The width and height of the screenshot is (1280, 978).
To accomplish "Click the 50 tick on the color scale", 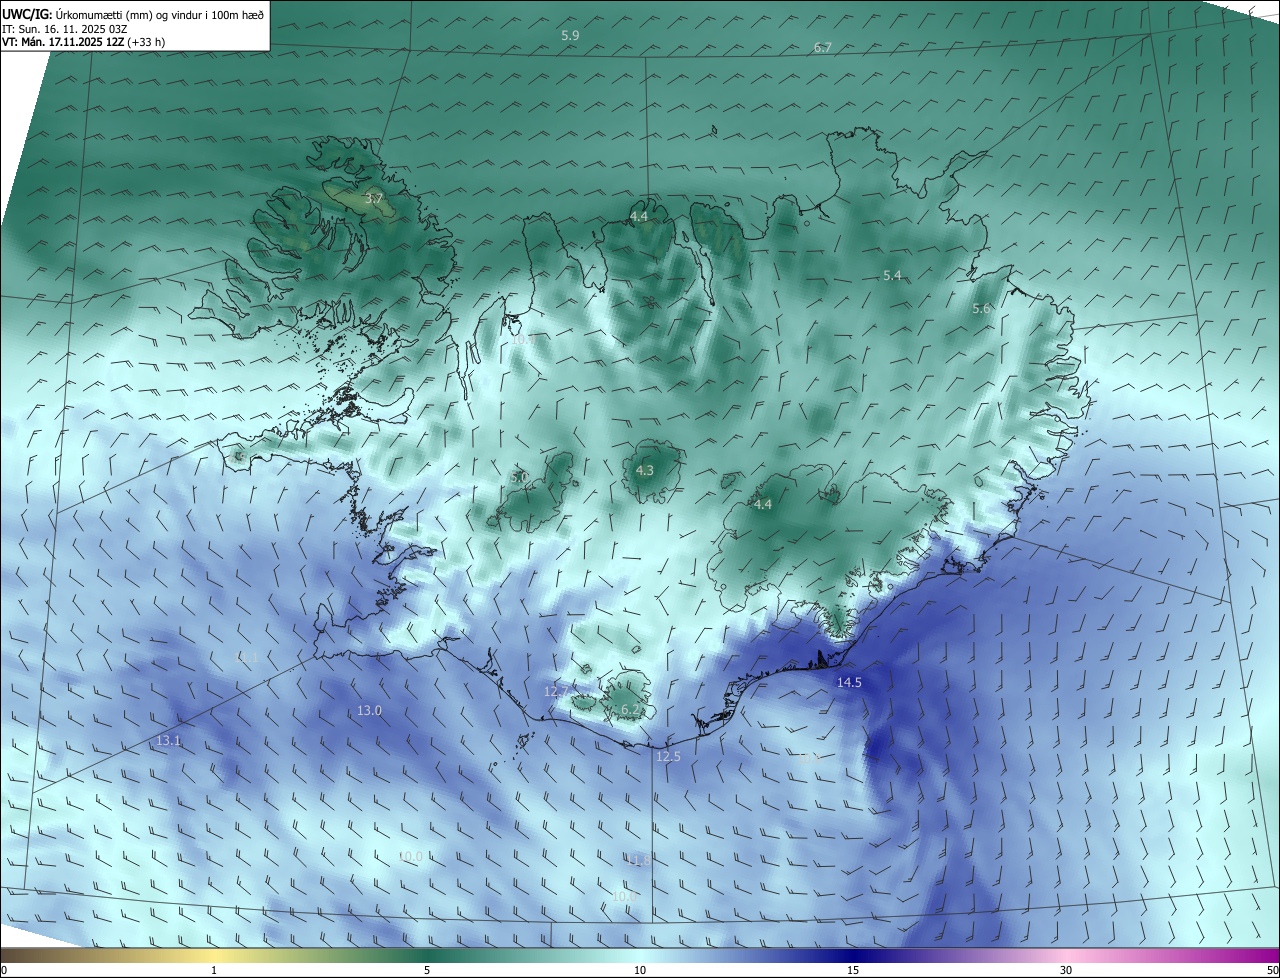I will (1272, 970).
